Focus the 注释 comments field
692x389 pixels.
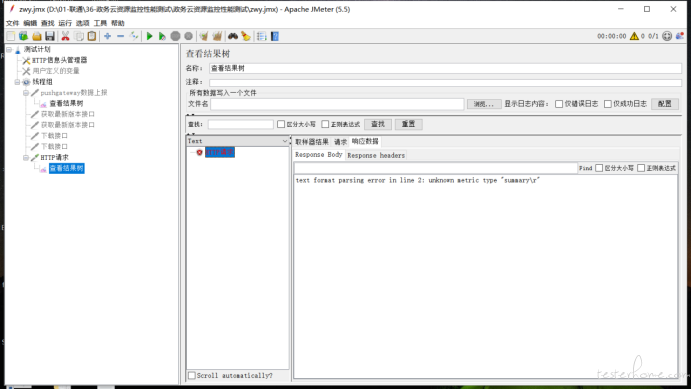pos(445,82)
